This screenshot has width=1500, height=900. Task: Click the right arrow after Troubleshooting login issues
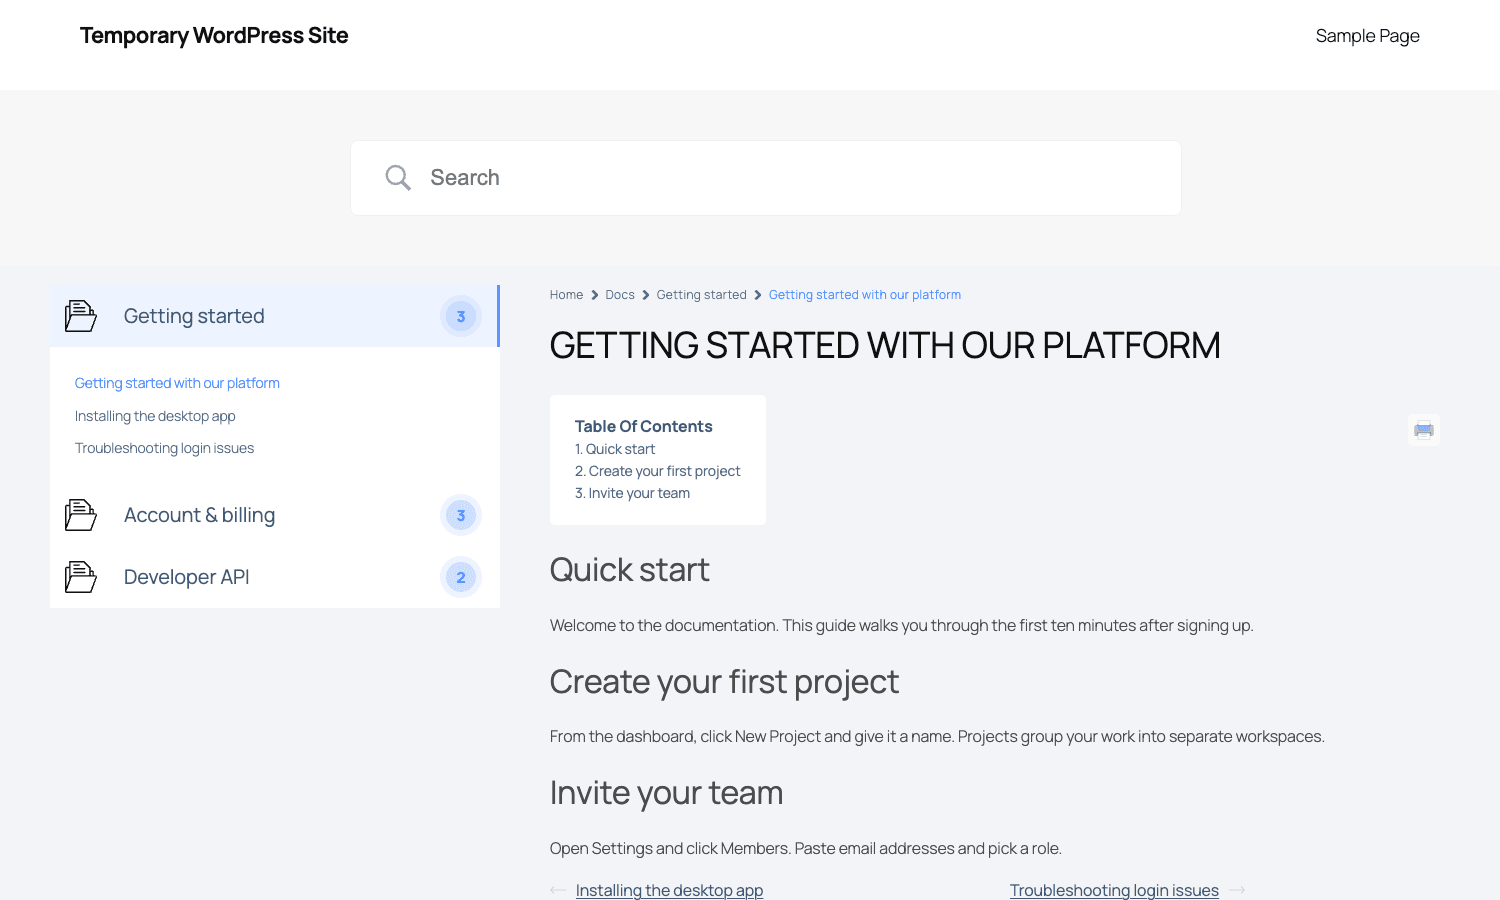pyautogui.click(x=1237, y=890)
